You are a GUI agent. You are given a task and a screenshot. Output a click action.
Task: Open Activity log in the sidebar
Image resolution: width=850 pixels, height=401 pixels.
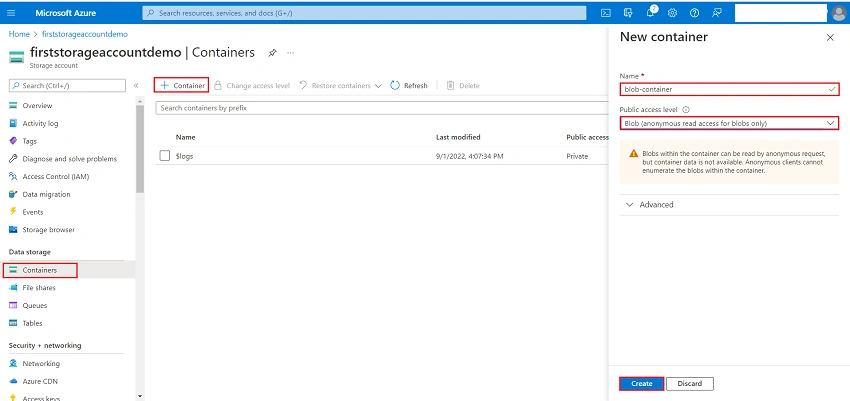coord(40,124)
